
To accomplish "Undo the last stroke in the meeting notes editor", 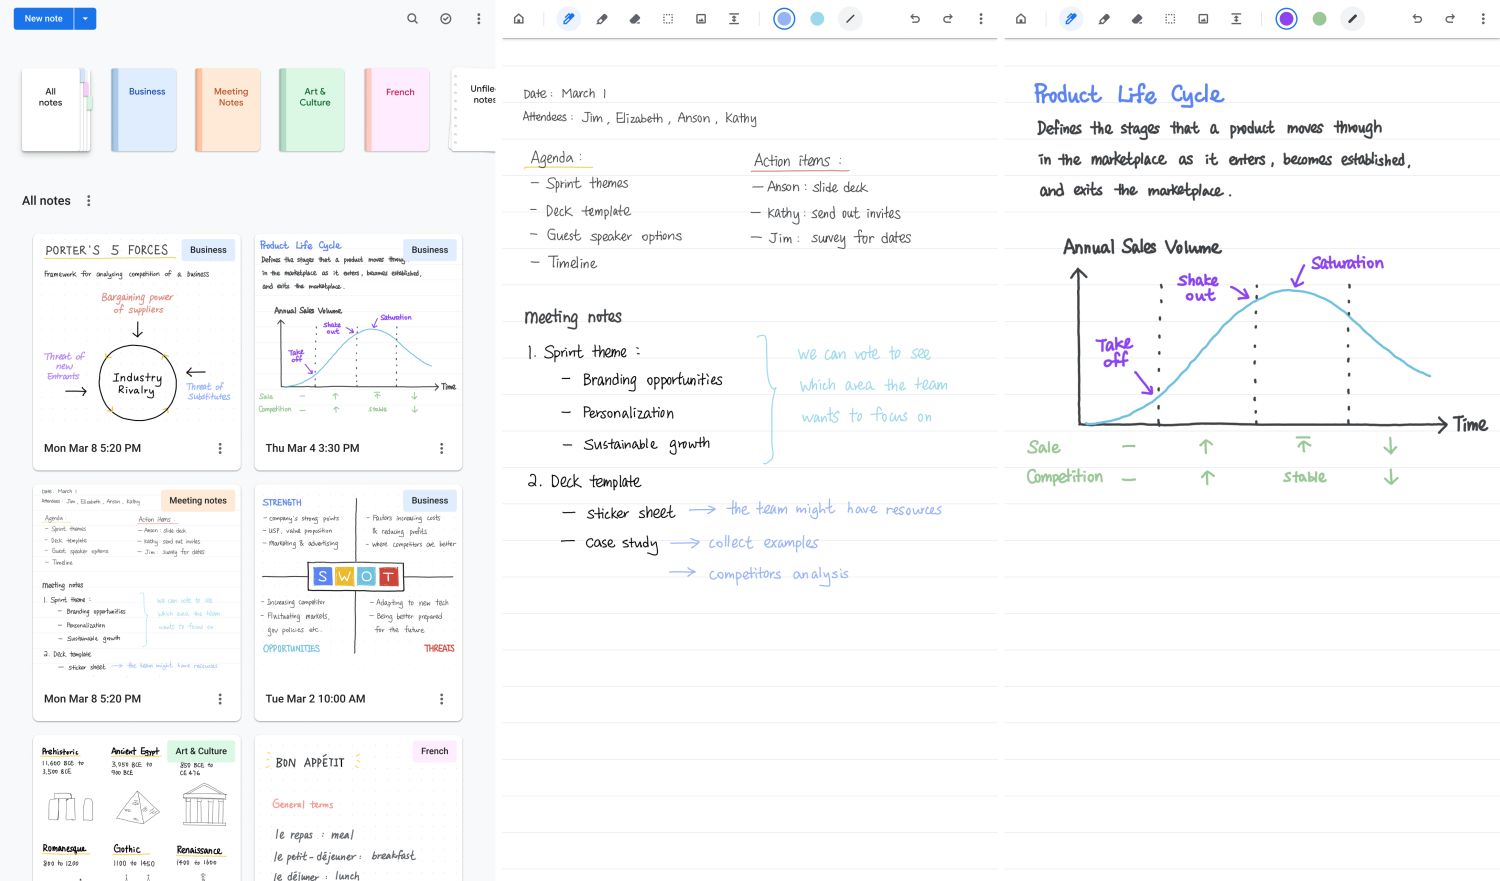I will [914, 19].
